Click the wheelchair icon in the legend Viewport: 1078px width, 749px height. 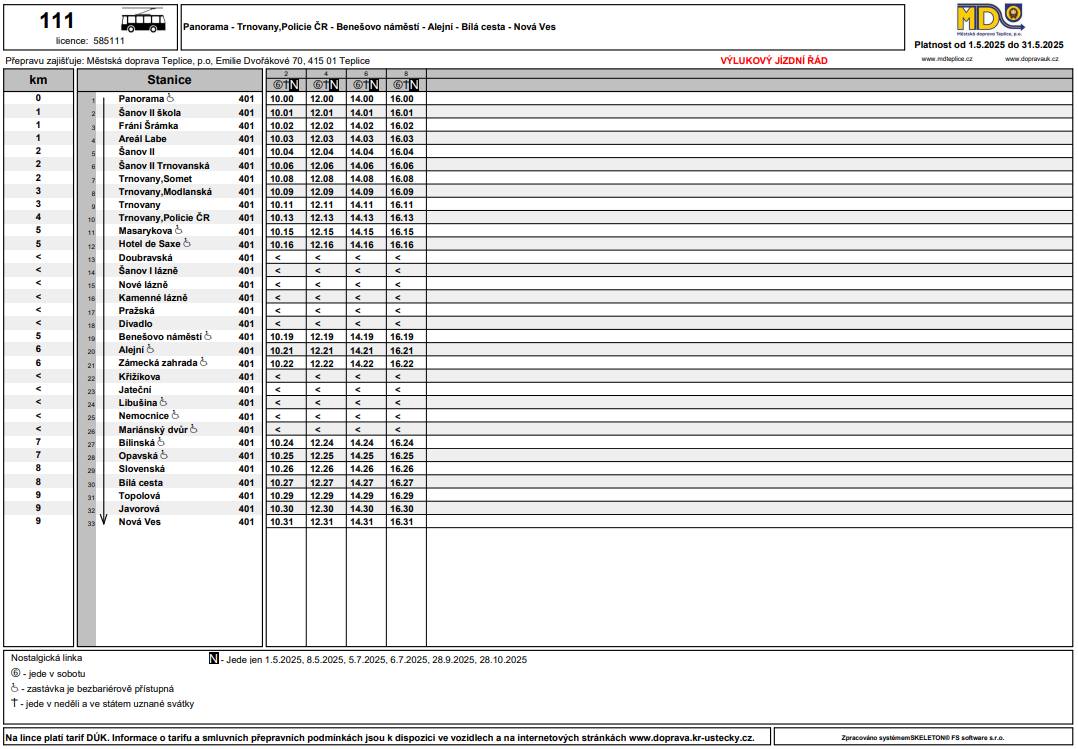(15, 689)
